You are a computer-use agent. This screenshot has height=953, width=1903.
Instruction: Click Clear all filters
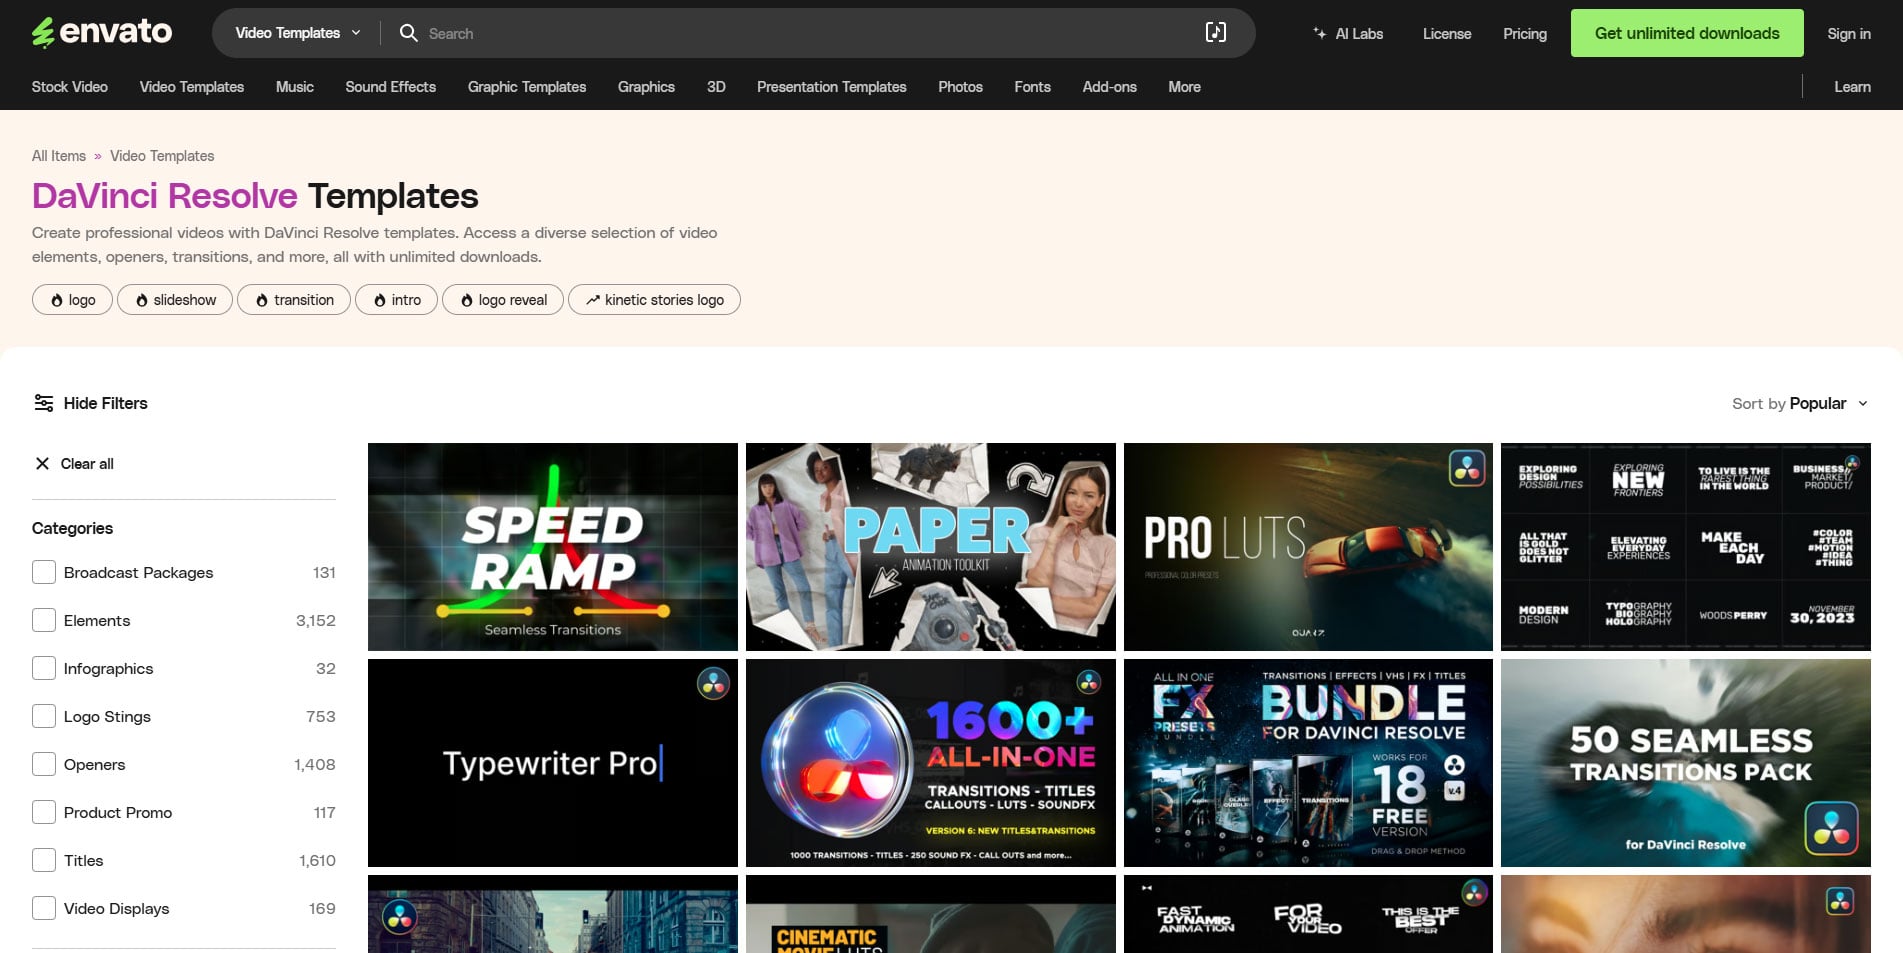74,463
